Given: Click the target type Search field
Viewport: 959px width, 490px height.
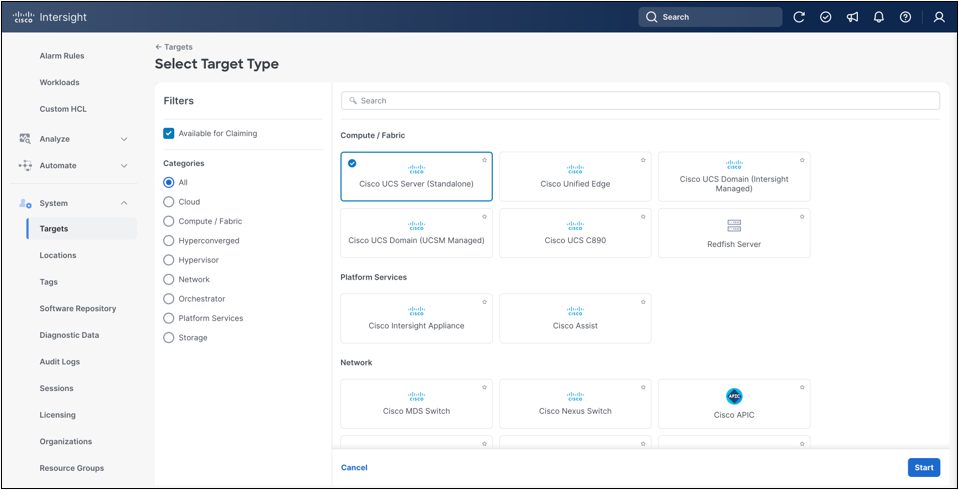Looking at the screenshot, I should (x=640, y=100).
